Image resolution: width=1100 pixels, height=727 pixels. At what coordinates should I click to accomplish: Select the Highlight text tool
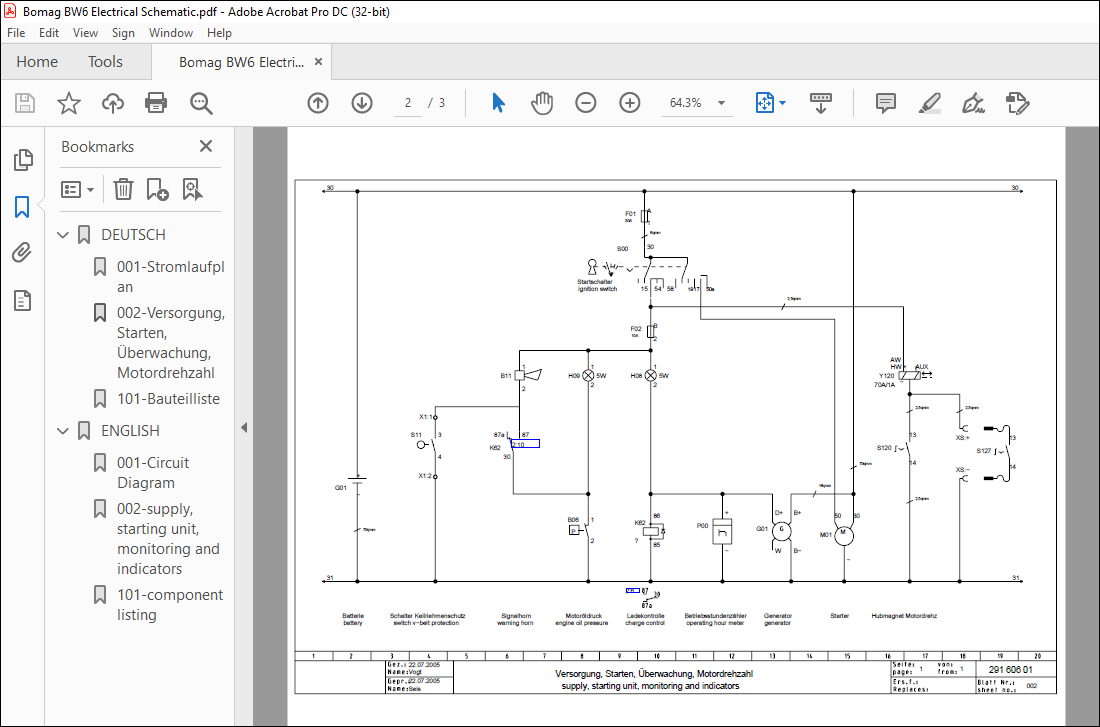pos(930,103)
